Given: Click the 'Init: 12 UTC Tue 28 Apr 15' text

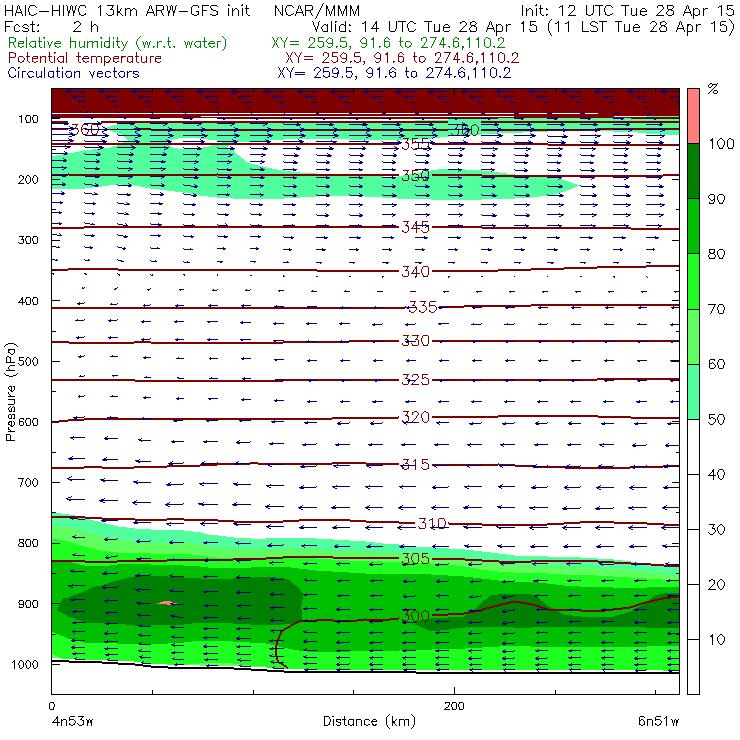Looking at the screenshot, I should 627,10.
